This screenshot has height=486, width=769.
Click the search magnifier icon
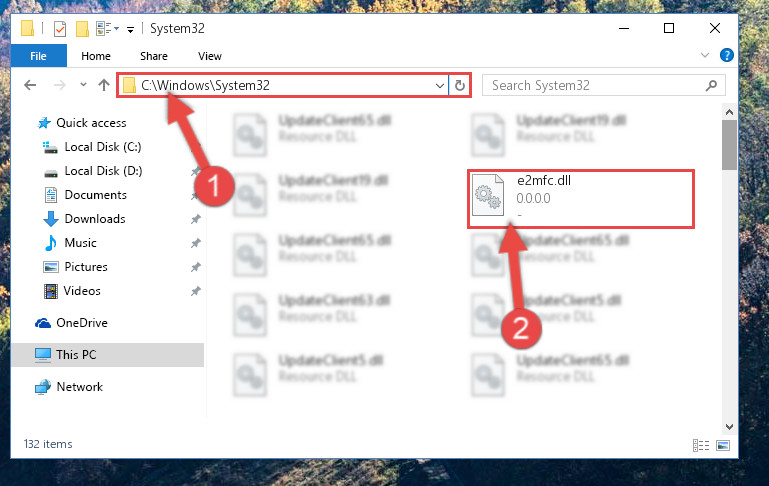coord(711,85)
